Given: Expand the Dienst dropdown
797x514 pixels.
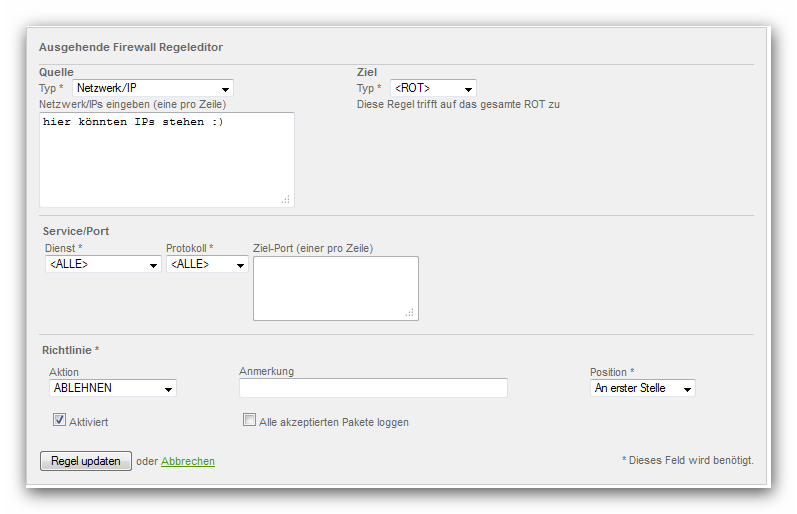Looking at the screenshot, I should click(103, 265).
